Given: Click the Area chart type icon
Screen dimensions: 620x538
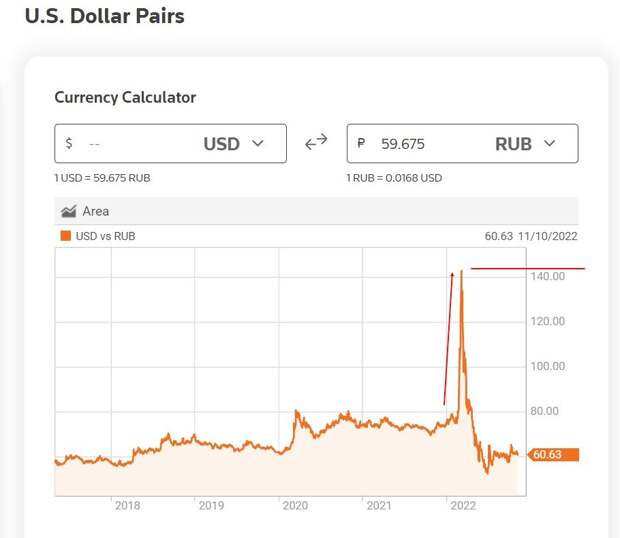Looking at the screenshot, I should click(x=68, y=211).
